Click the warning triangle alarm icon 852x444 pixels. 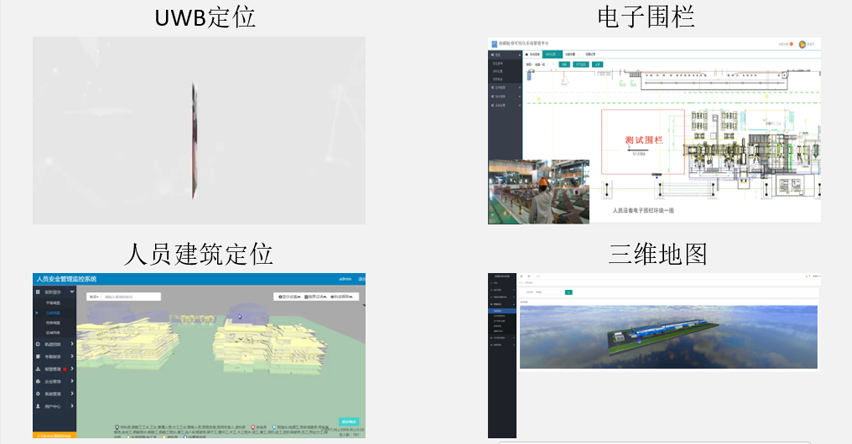38,369
